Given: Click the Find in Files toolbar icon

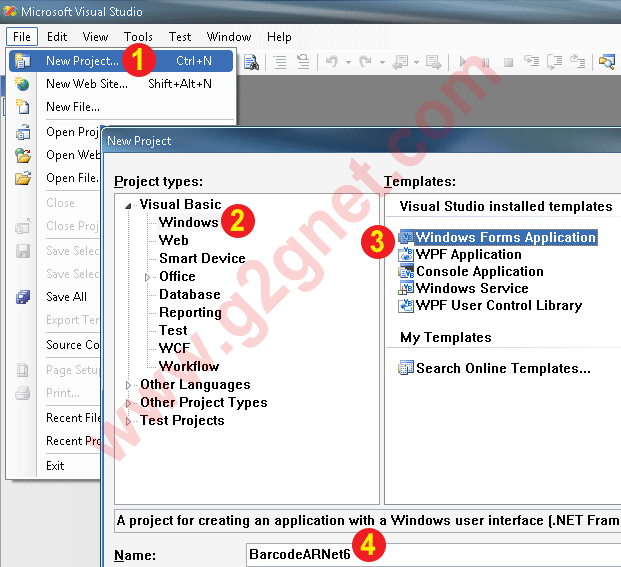Looking at the screenshot, I should (251, 62).
